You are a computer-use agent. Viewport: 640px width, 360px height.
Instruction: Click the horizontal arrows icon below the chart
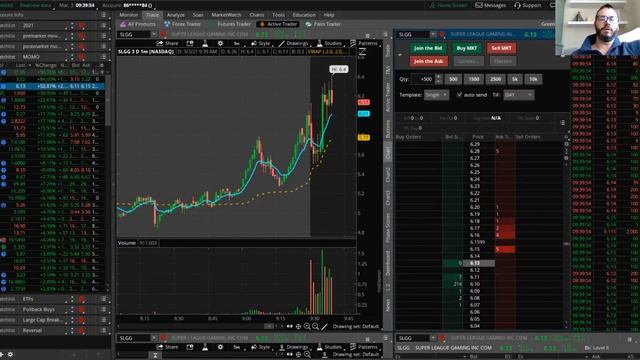click(x=290, y=327)
